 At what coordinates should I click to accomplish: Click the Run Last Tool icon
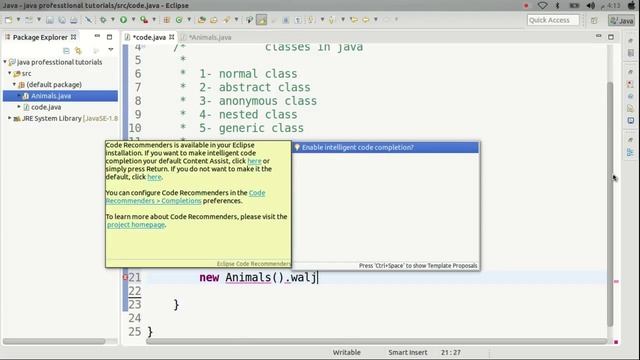(144, 20)
